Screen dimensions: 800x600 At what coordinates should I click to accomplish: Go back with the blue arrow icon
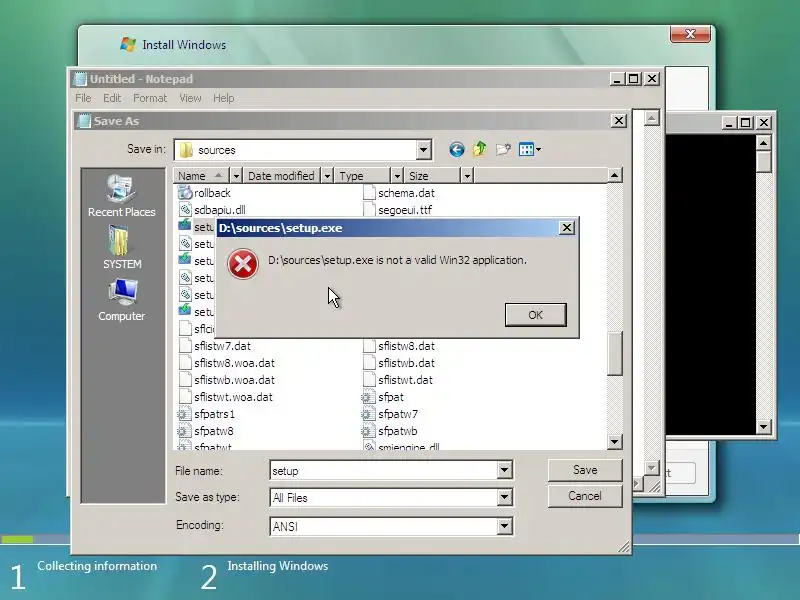457,149
